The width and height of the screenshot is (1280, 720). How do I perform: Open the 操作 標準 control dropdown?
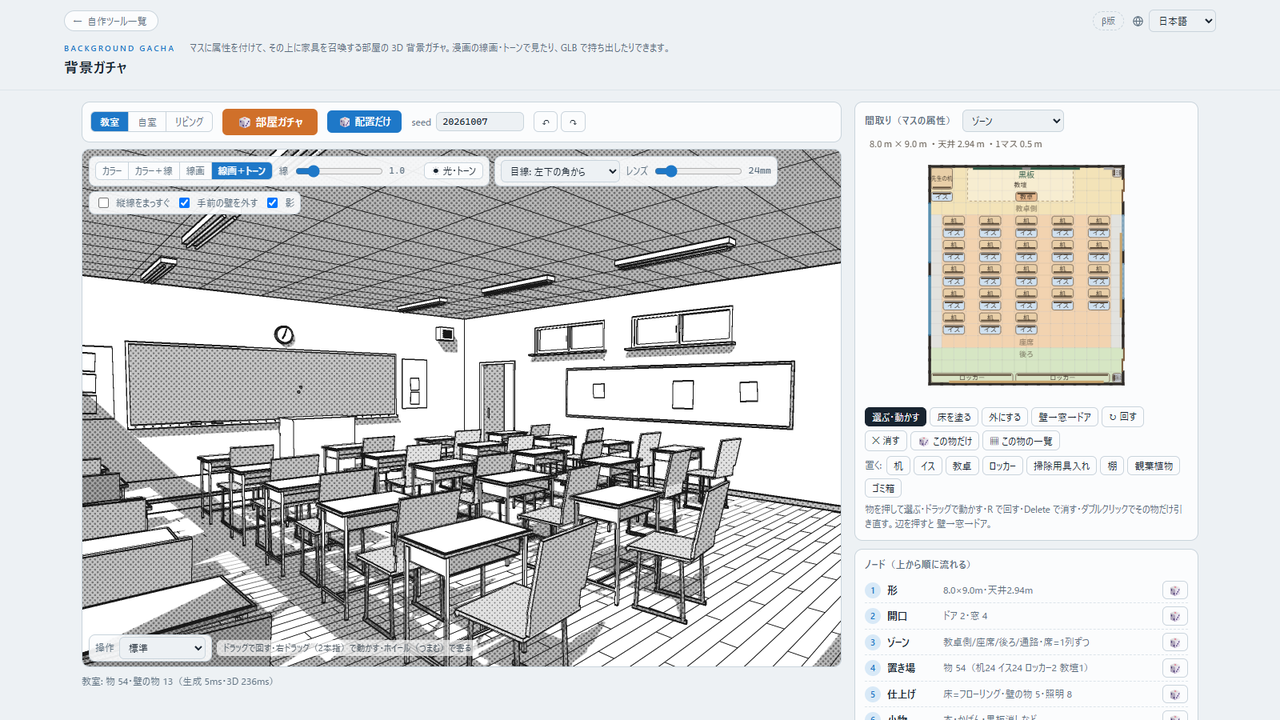pos(164,648)
